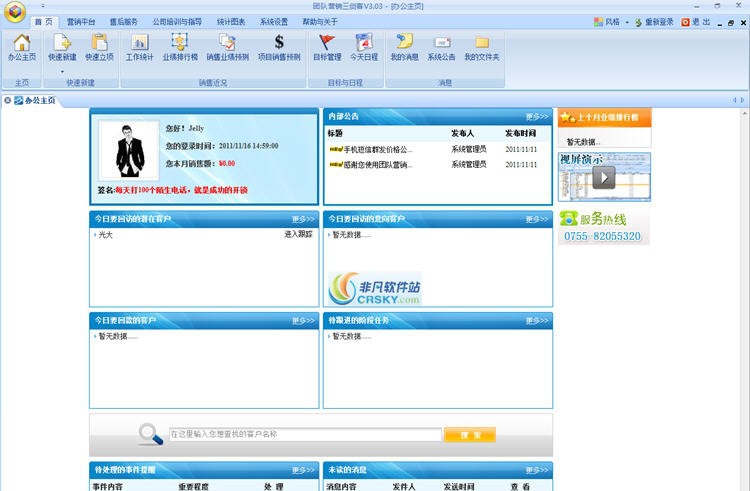Click the 0755-82055320 hotline number

point(602,236)
